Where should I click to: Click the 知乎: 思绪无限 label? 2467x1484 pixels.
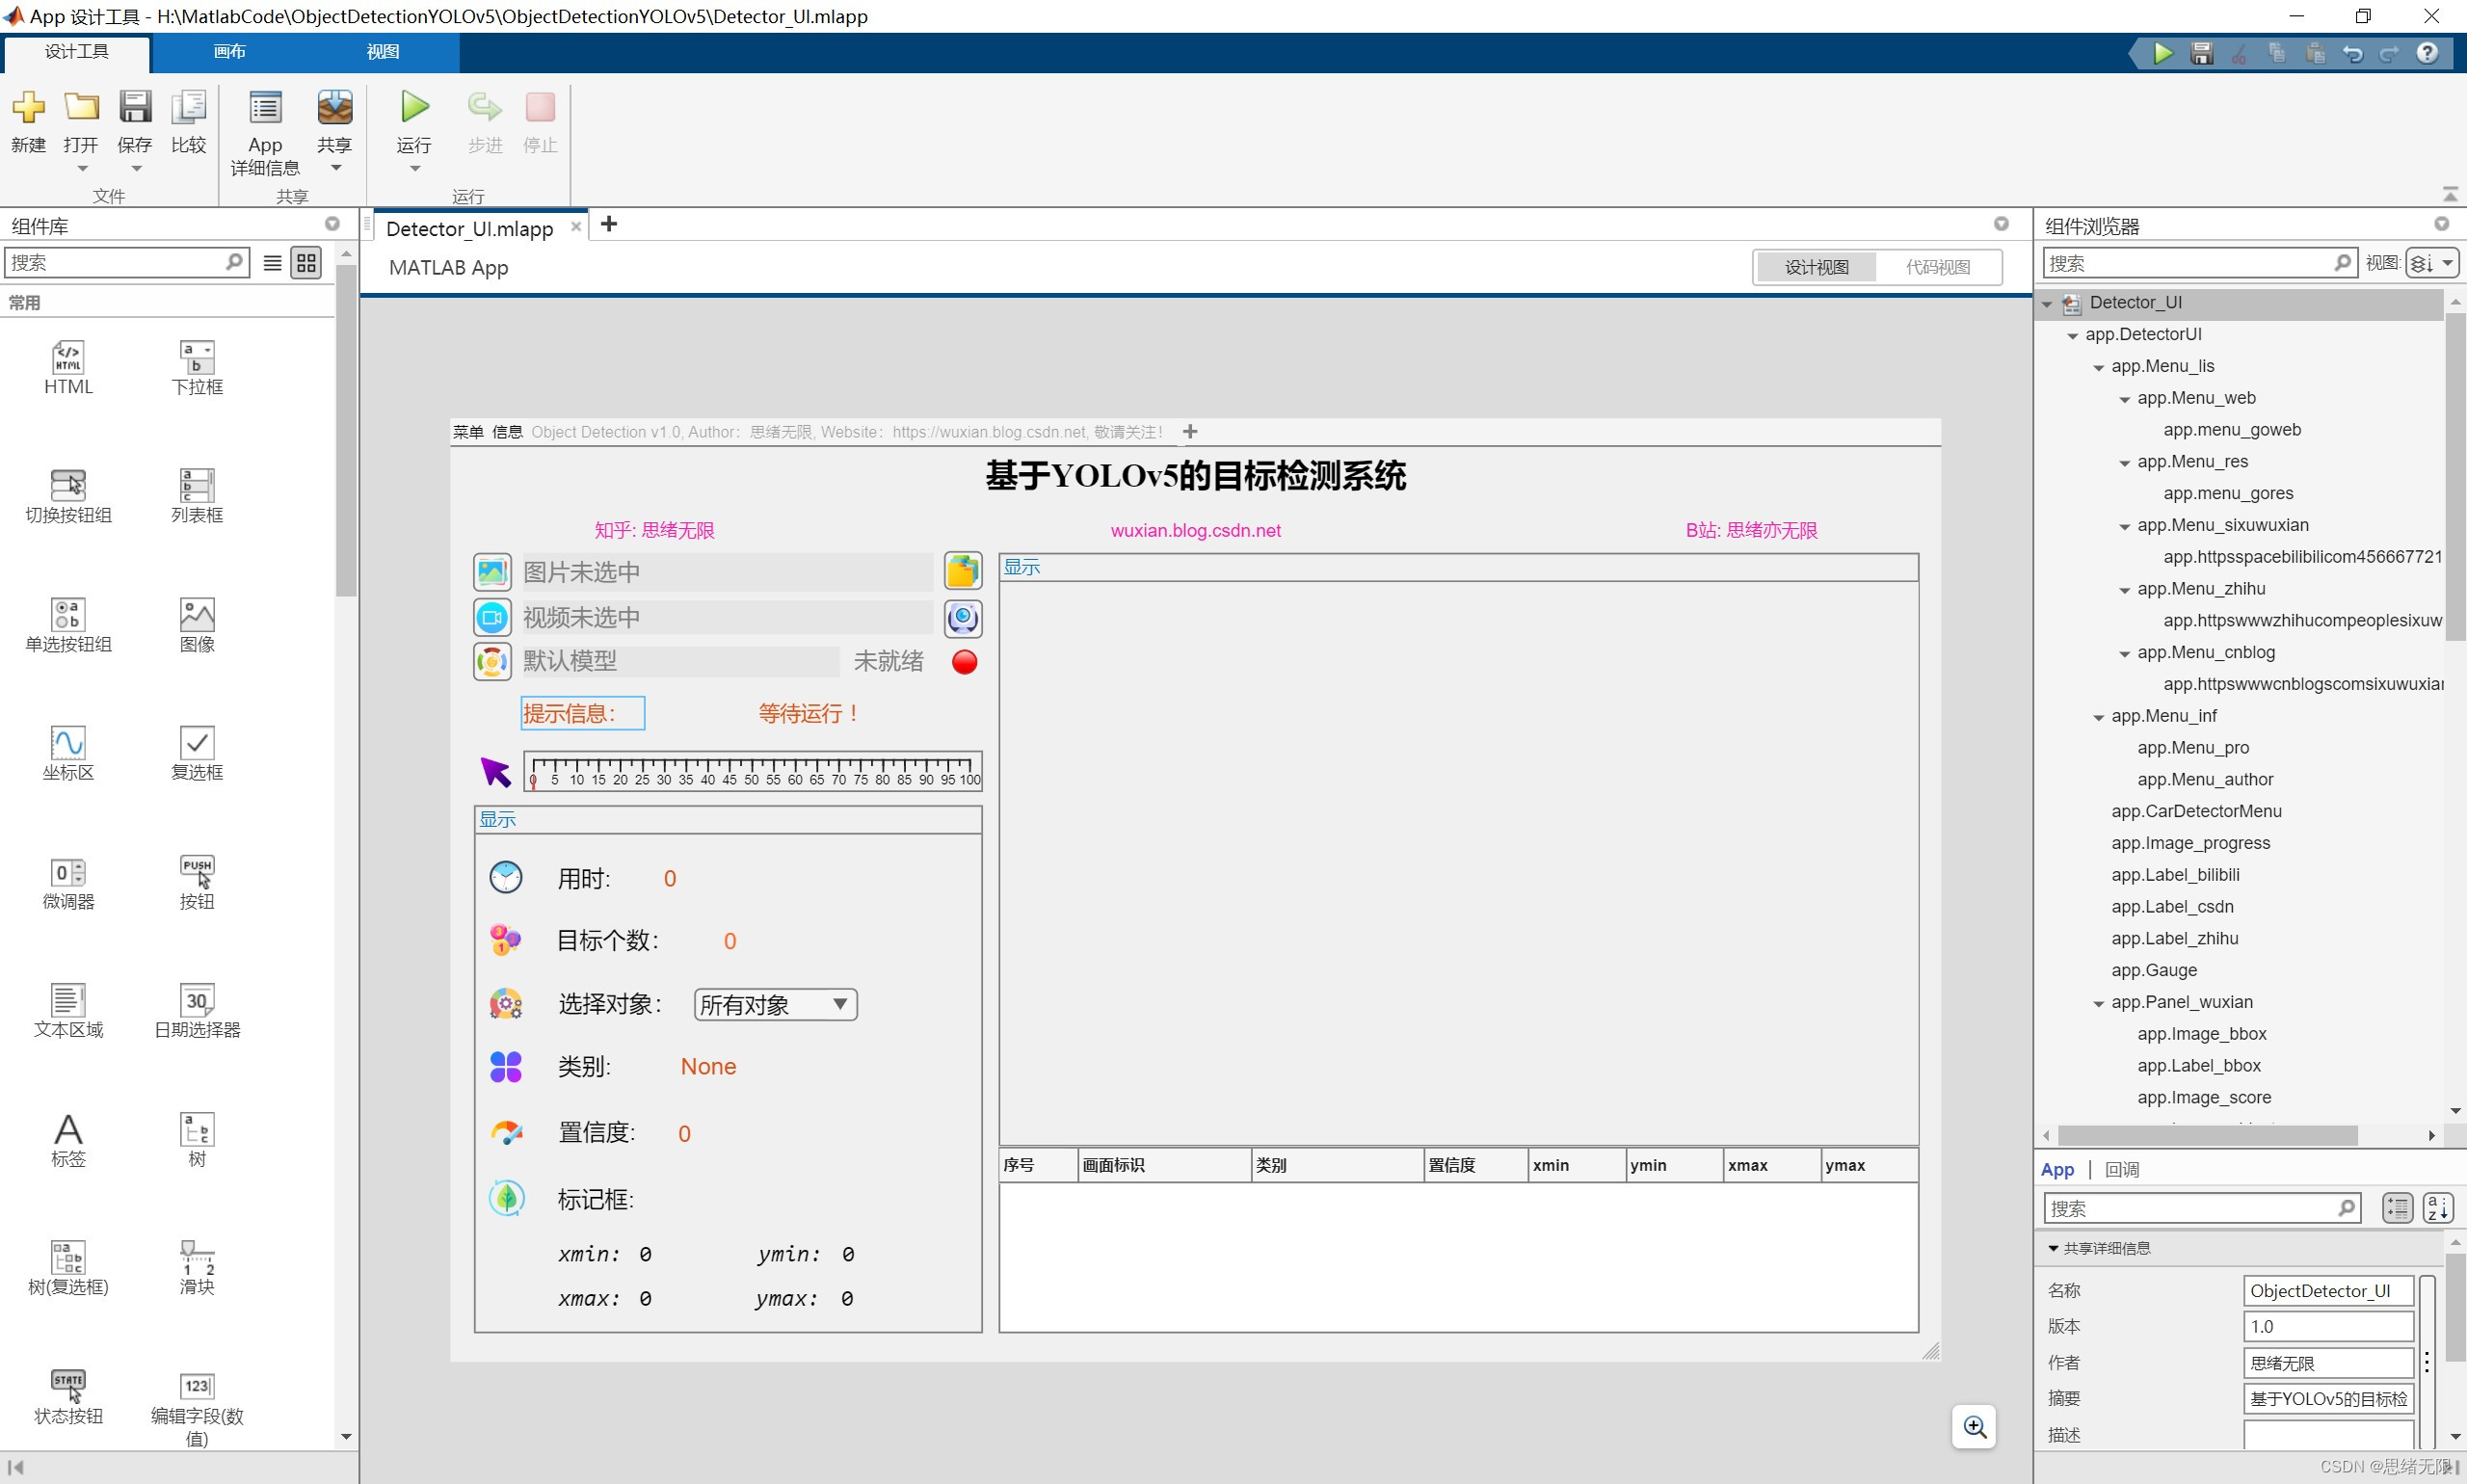(x=654, y=530)
